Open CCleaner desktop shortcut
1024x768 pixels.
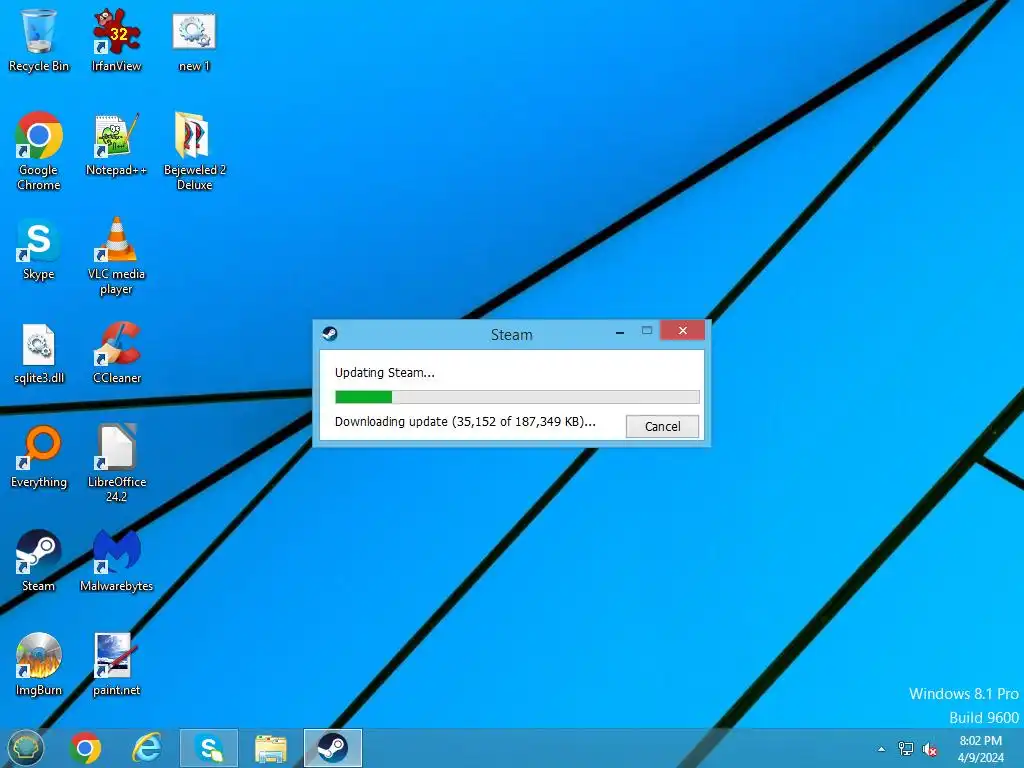pyautogui.click(x=116, y=353)
